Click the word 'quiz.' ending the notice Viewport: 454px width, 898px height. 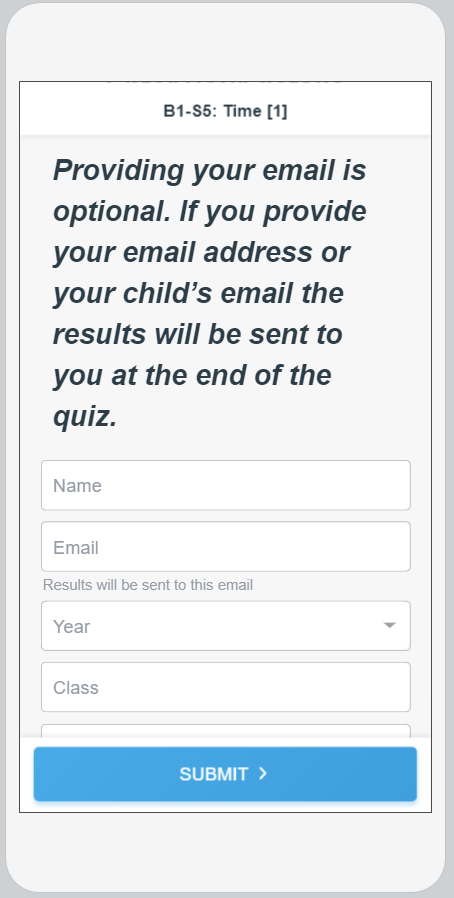[x=85, y=417]
